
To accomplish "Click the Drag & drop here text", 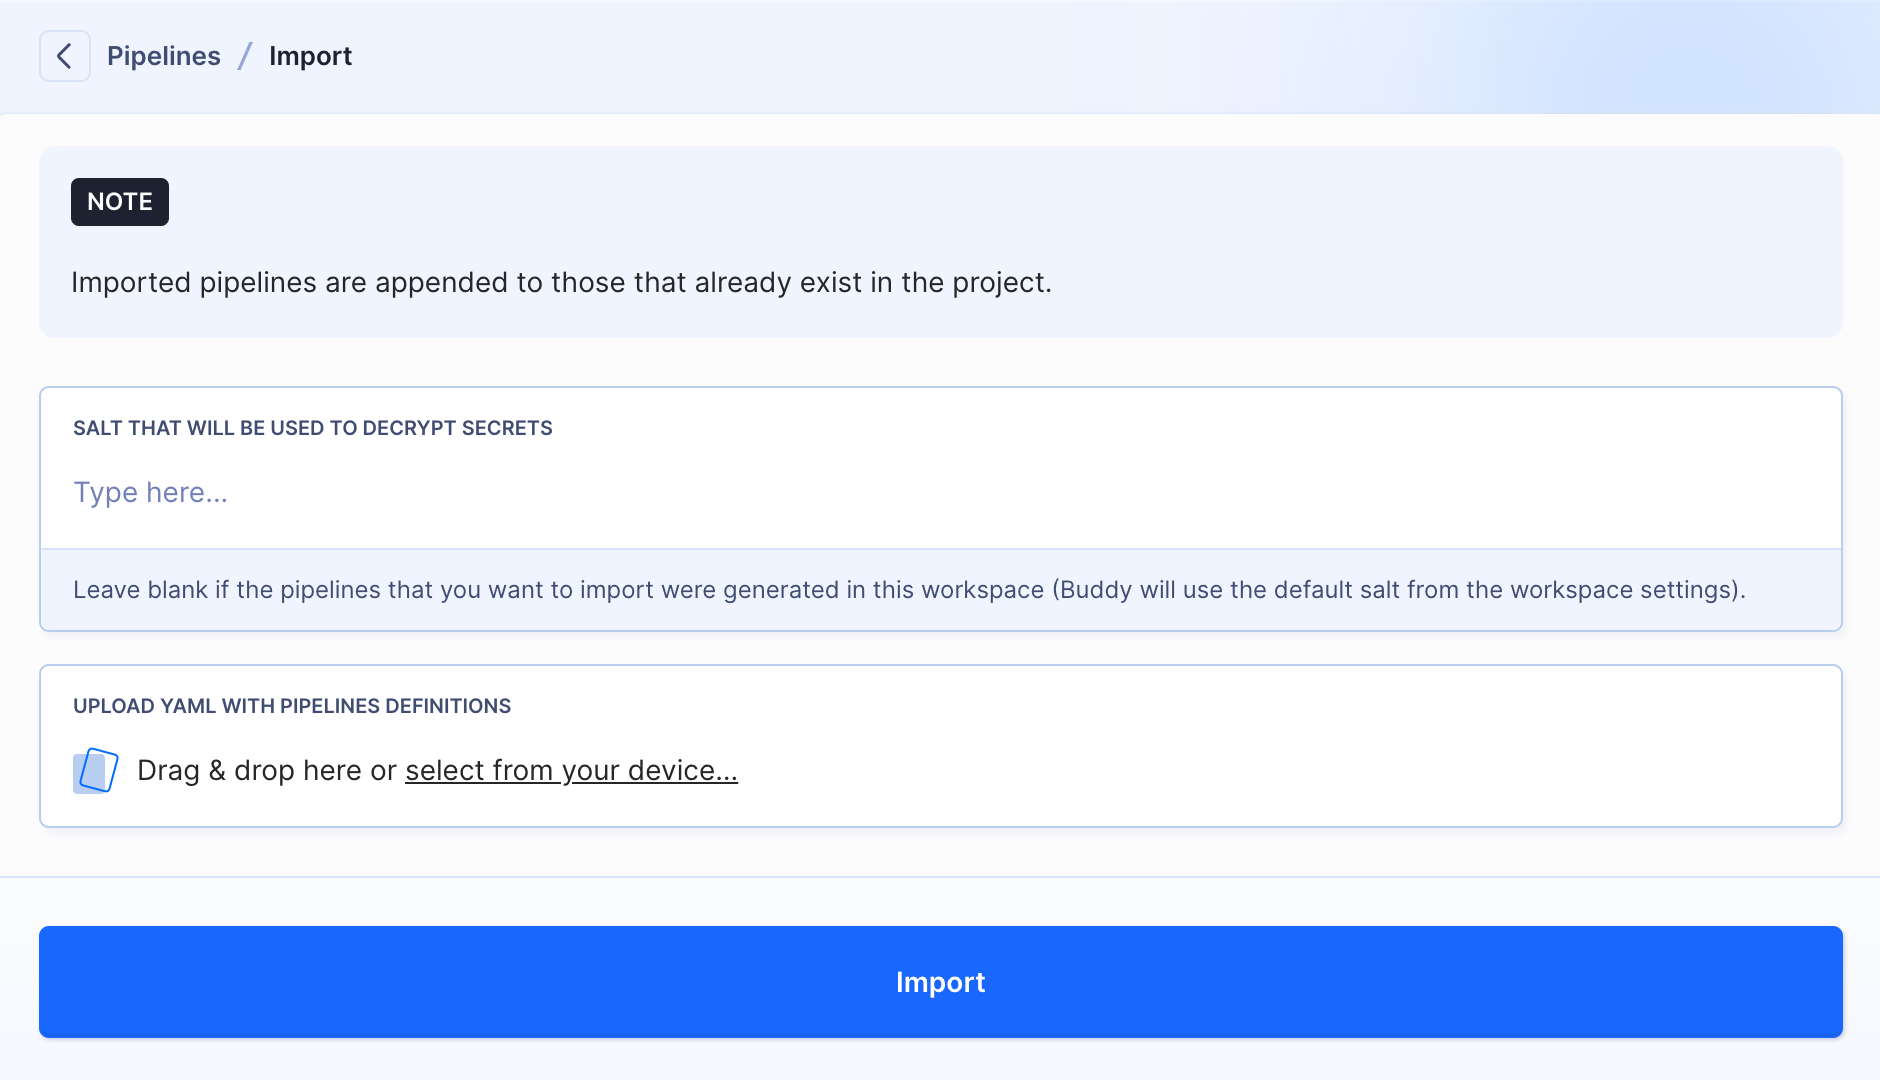I will 250,771.
